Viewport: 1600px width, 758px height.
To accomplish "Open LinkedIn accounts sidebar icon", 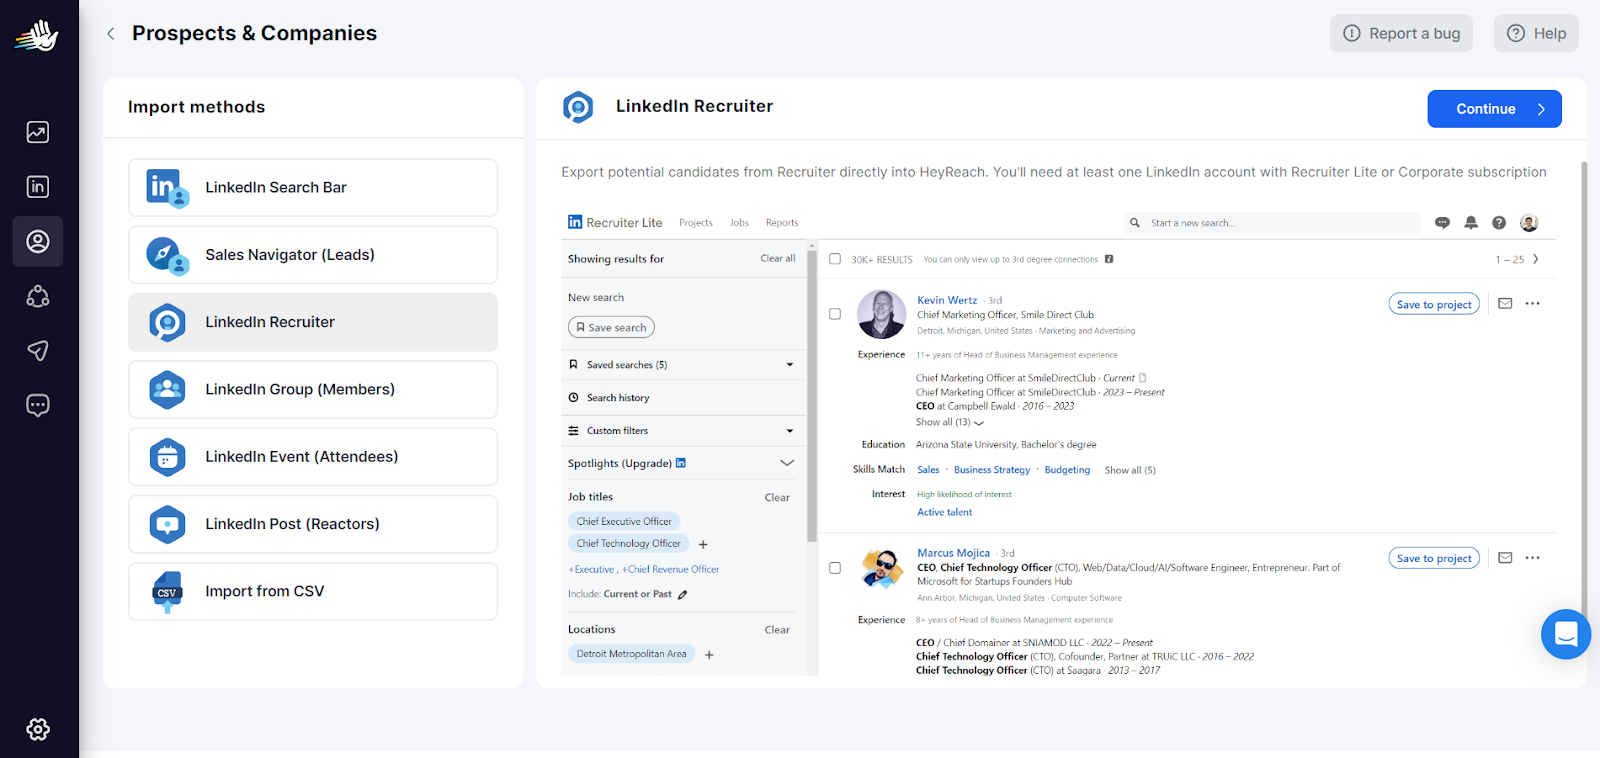I will (38, 187).
